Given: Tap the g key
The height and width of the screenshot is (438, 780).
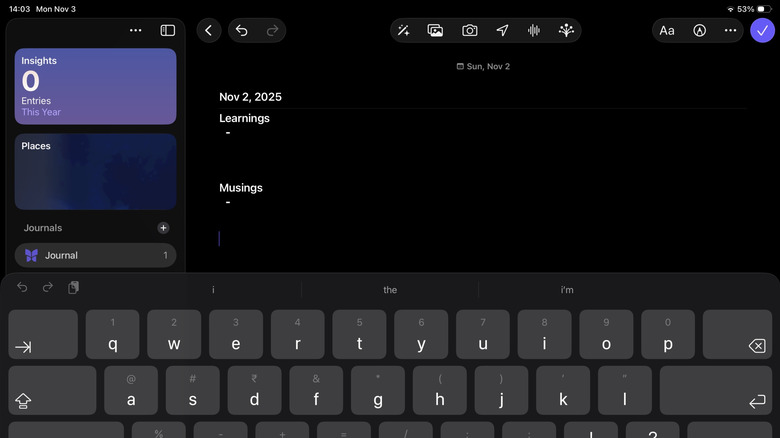Looking at the screenshot, I should [378, 390].
